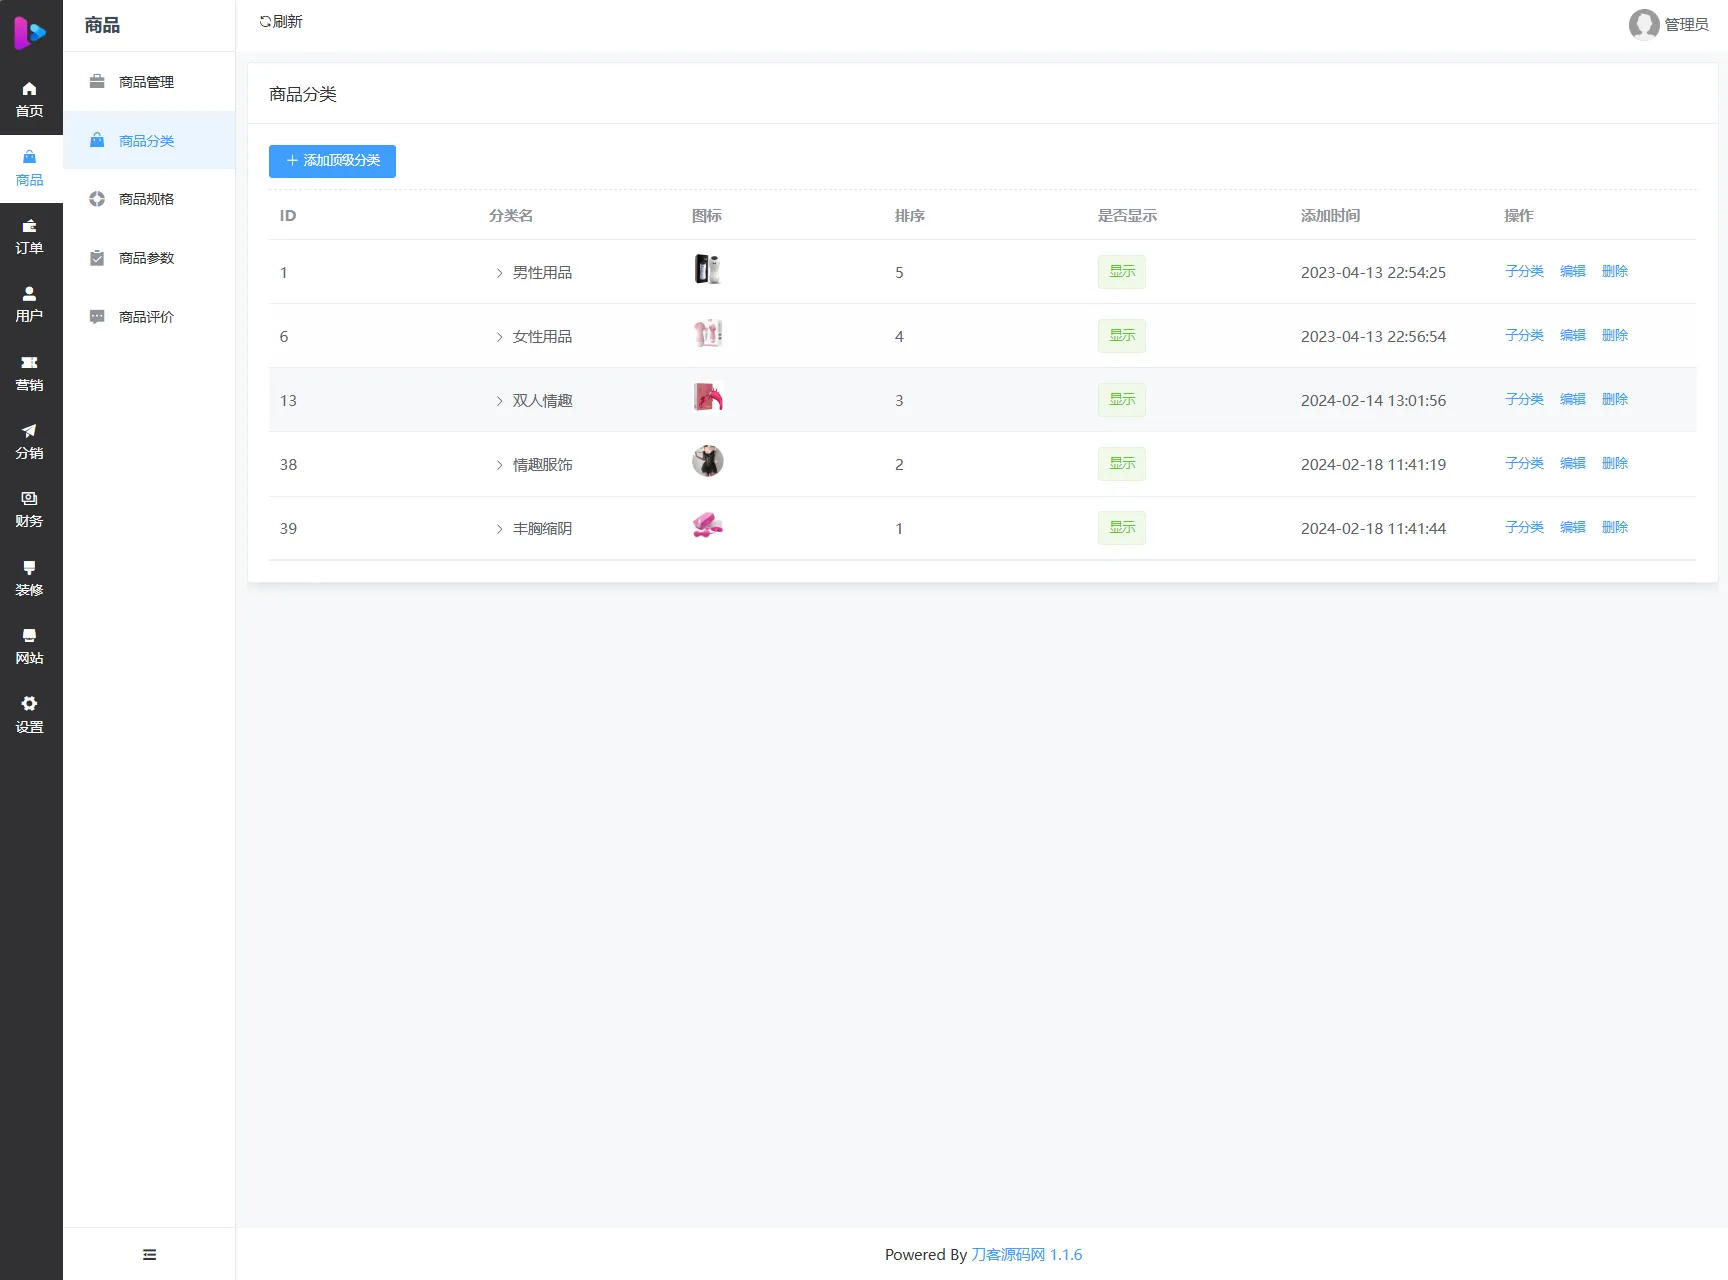The image size is (1728, 1280).
Task: Open the 商品管理 menu item
Action: (x=146, y=82)
